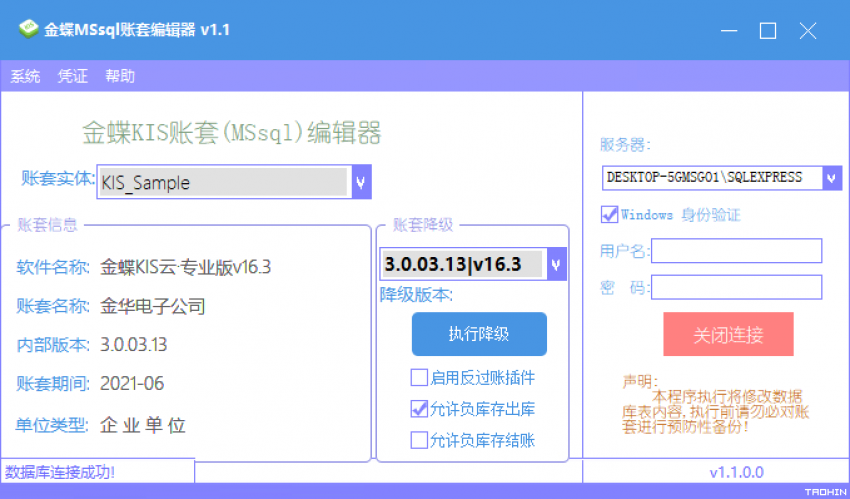This screenshot has width=850, height=499.
Task: Click the 金华电子公司 account name value
Action: (x=153, y=306)
